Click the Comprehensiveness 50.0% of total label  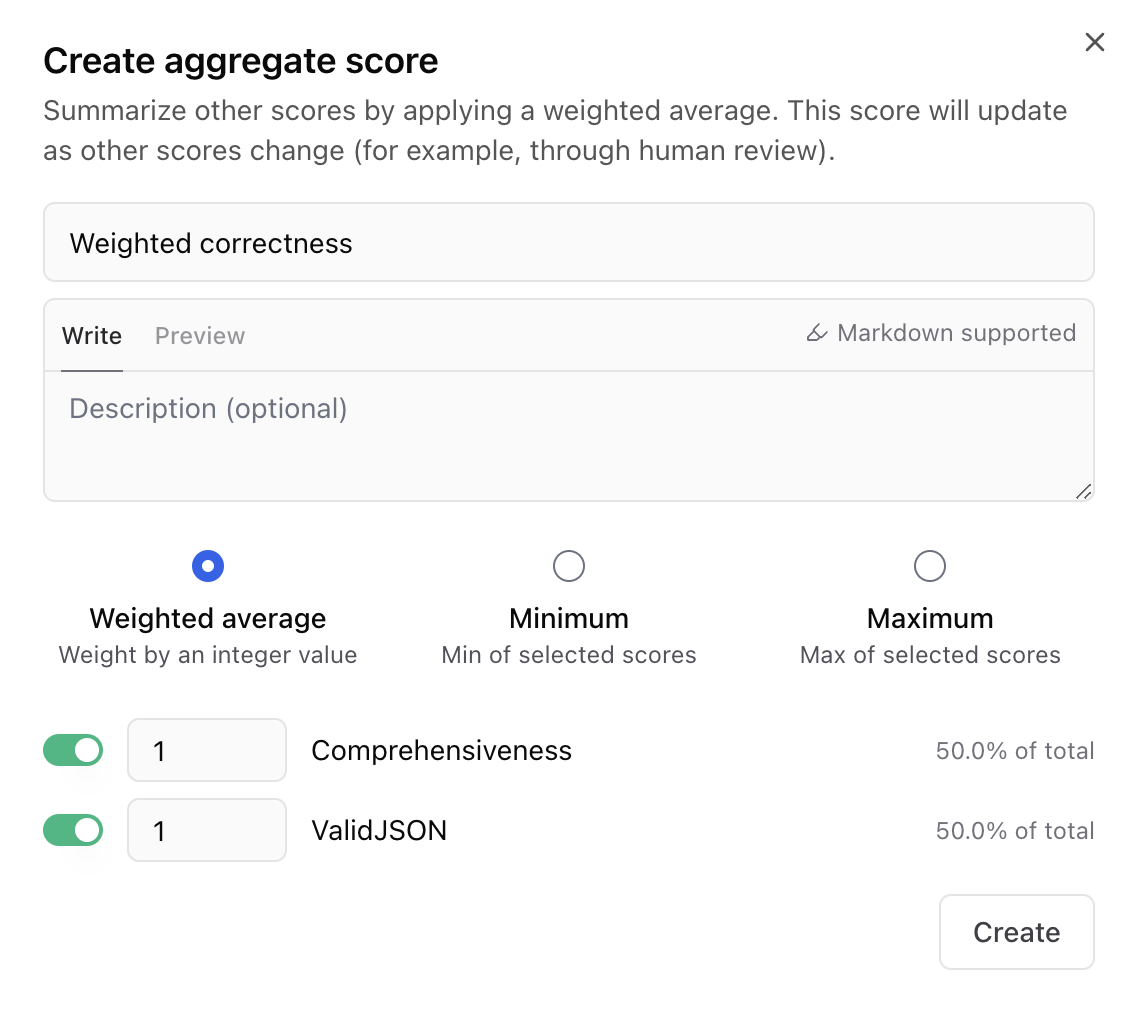click(1014, 750)
